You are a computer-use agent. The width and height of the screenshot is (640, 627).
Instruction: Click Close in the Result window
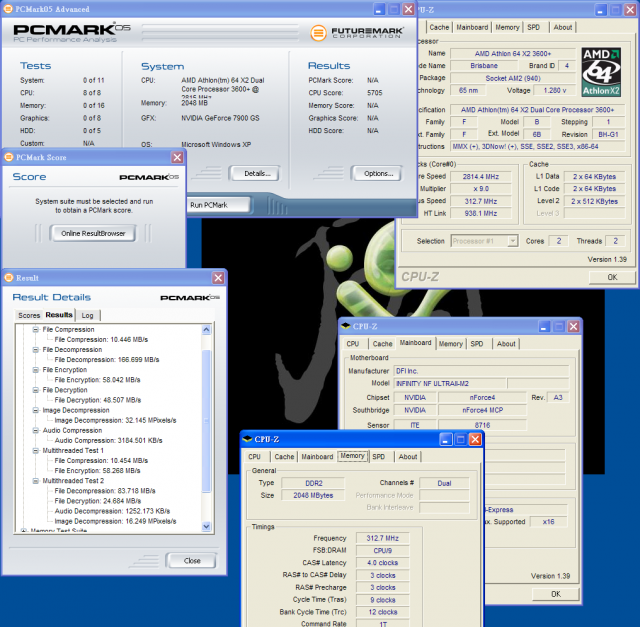(192, 560)
